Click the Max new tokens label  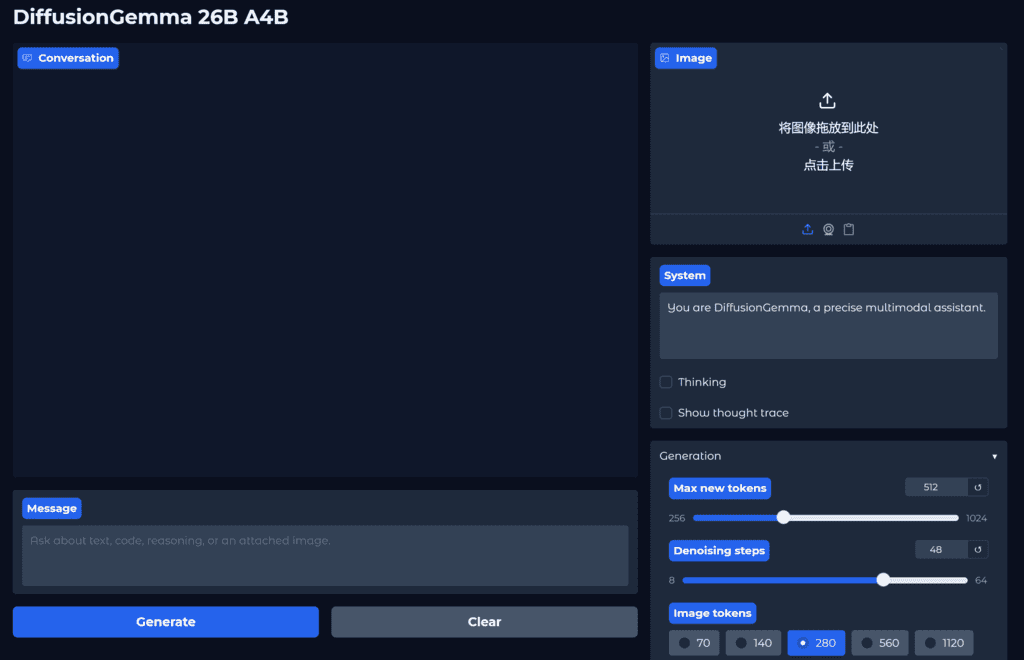click(x=720, y=488)
